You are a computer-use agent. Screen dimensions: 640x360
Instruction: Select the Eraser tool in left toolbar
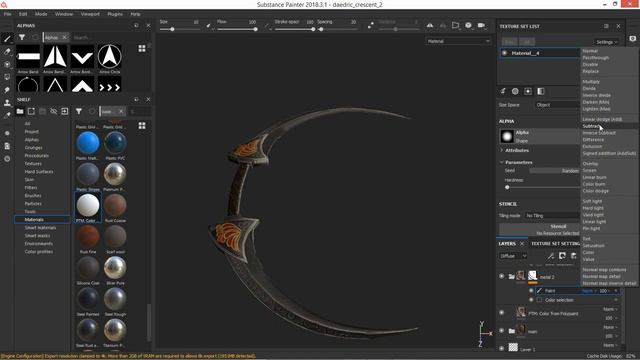tap(7, 51)
